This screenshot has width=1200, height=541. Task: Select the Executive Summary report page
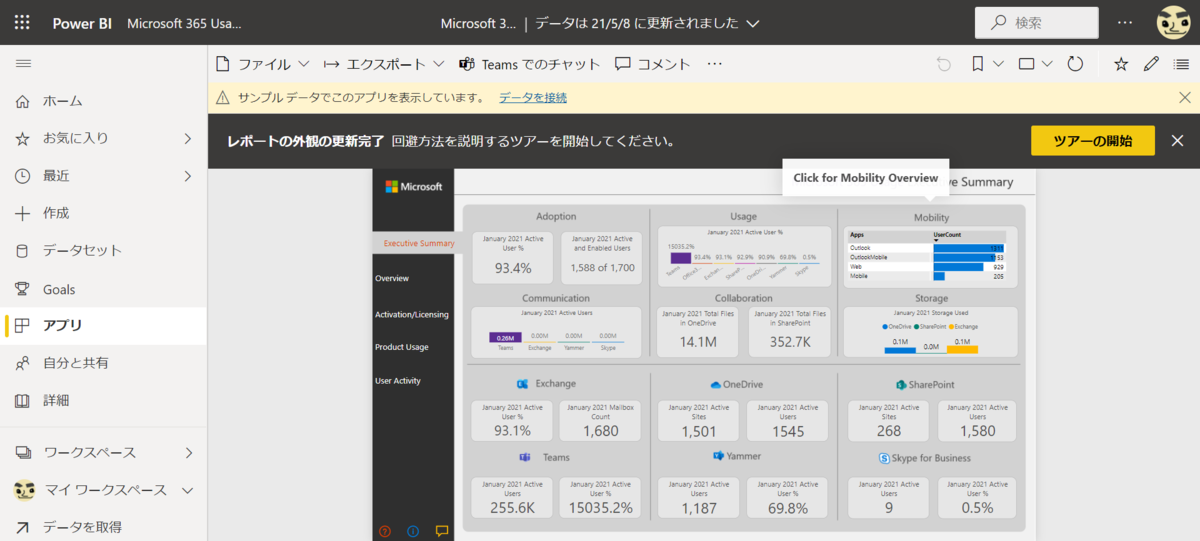418,243
